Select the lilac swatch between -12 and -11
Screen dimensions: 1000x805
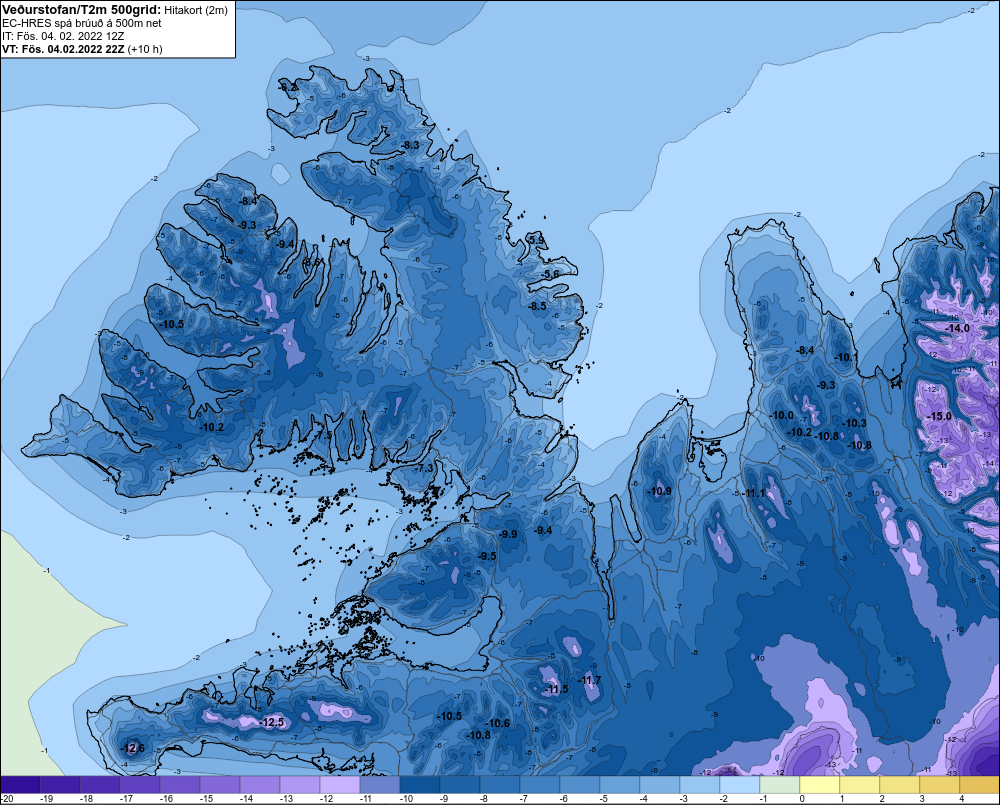pyautogui.click(x=340, y=785)
